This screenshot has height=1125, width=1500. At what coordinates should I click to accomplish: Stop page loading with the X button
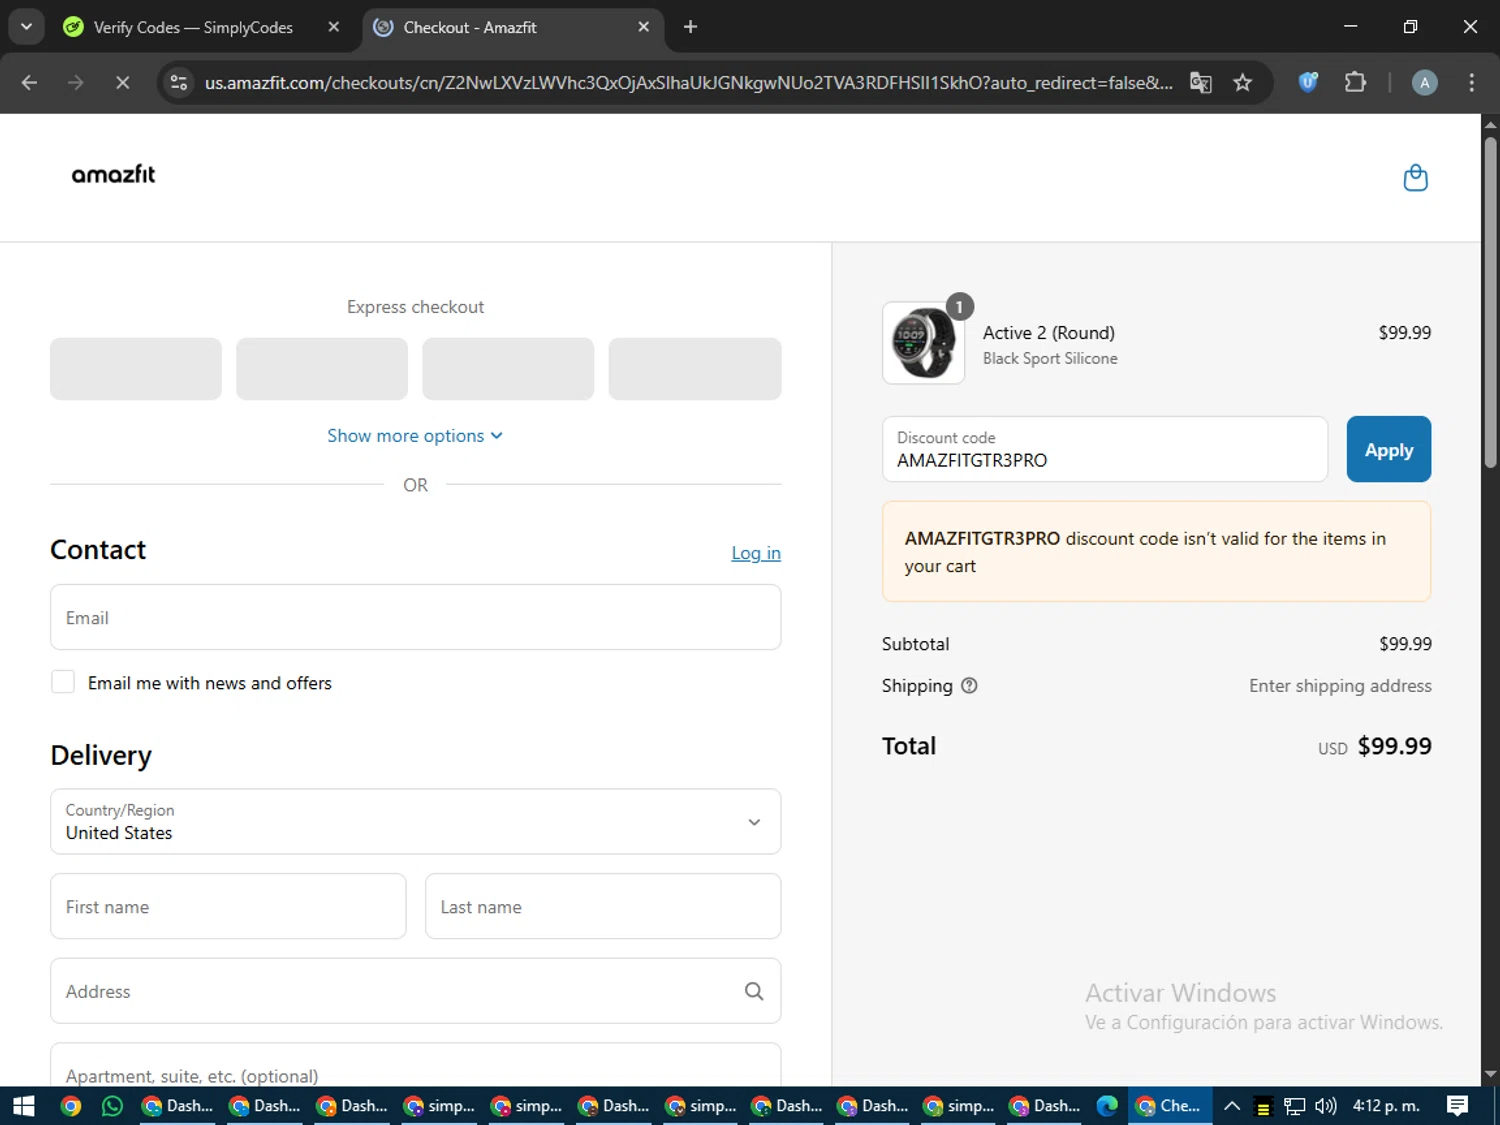point(122,83)
